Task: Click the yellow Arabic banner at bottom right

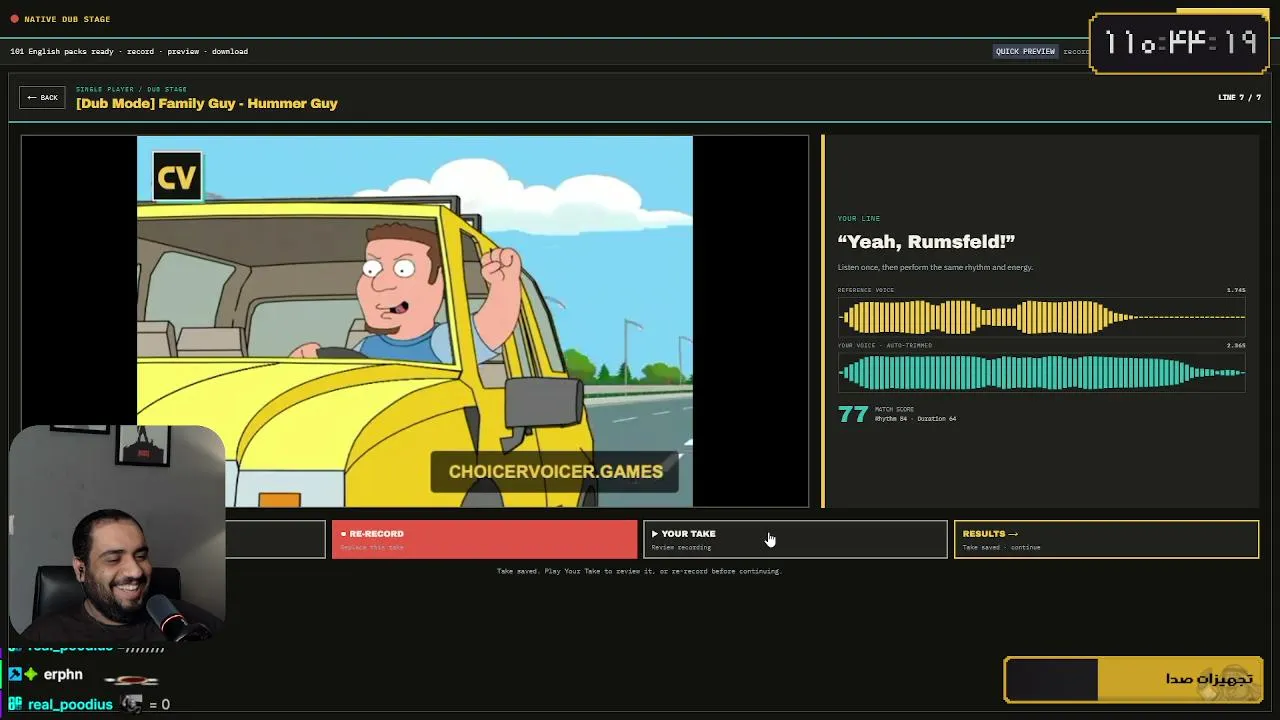Action: click(x=1134, y=680)
